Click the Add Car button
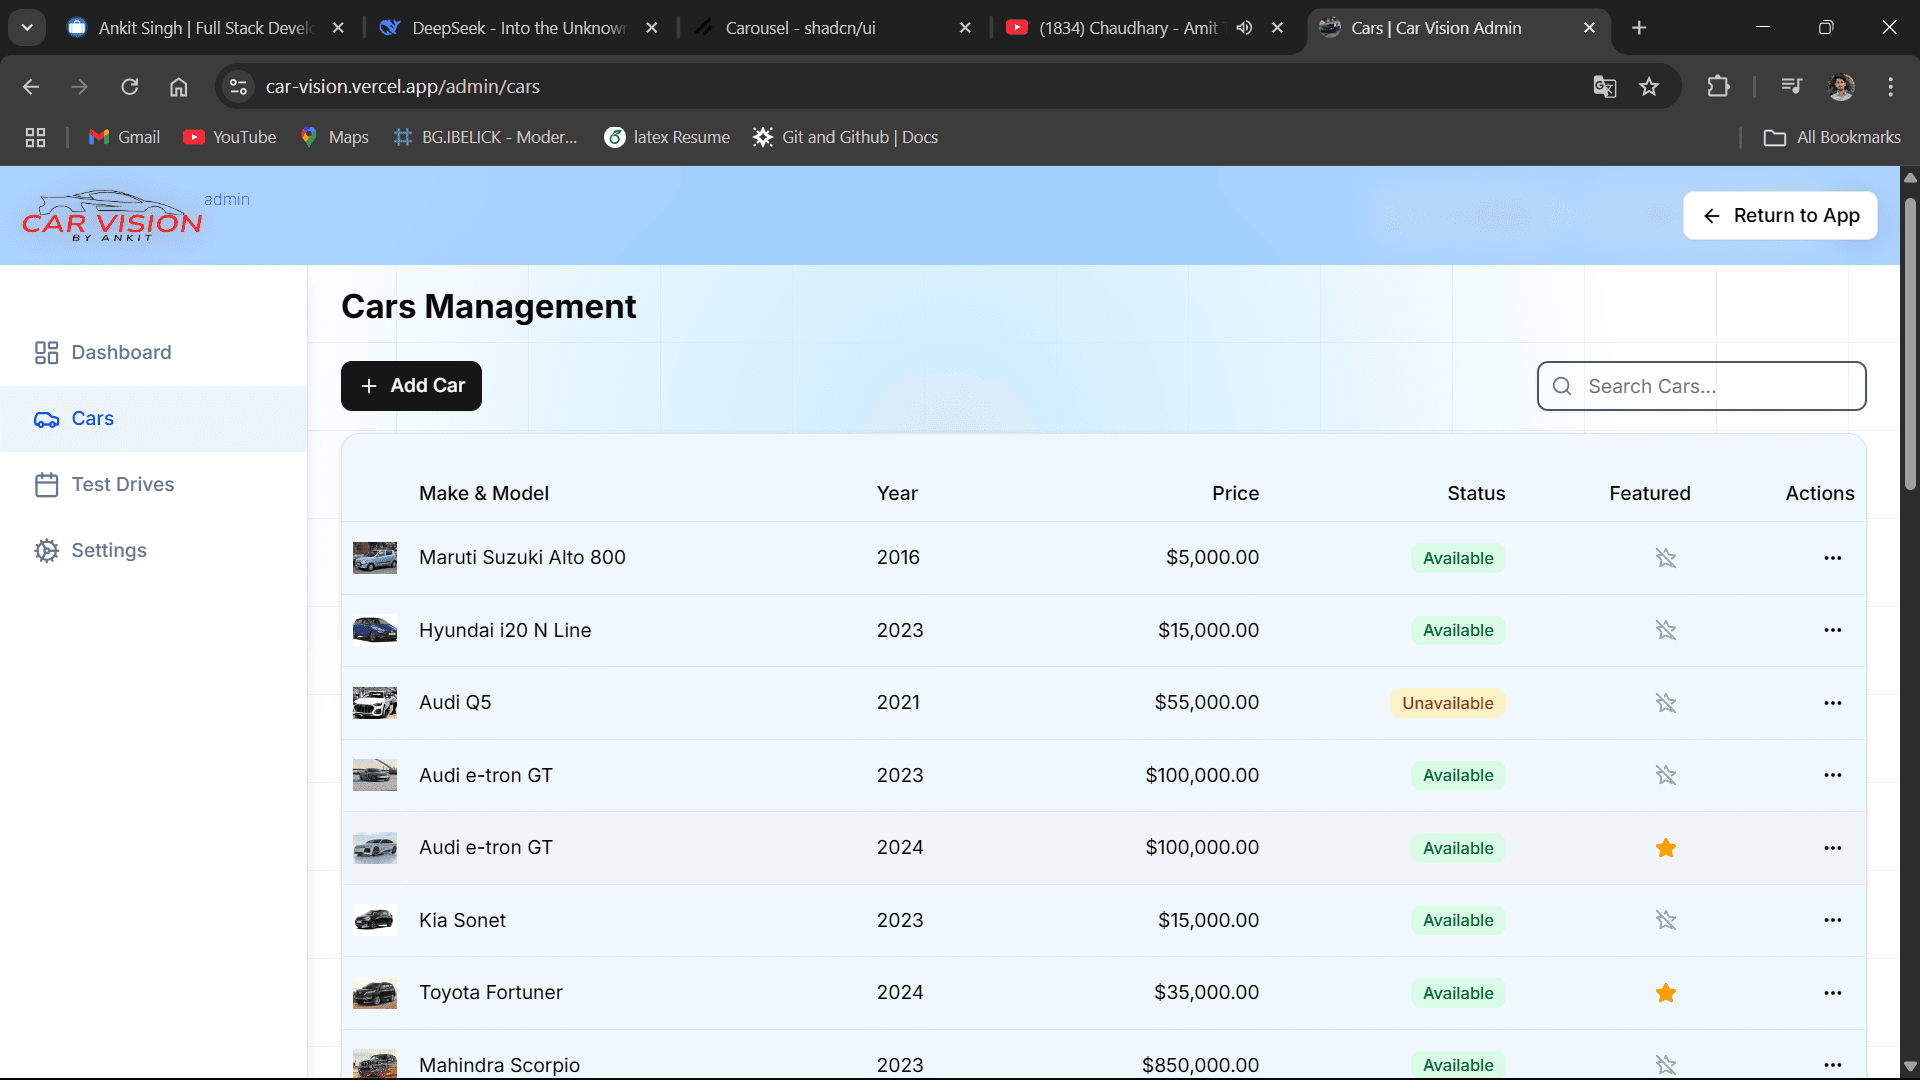Image resolution: width=1920 pixels, height=1080 pixels. [411, 386]
